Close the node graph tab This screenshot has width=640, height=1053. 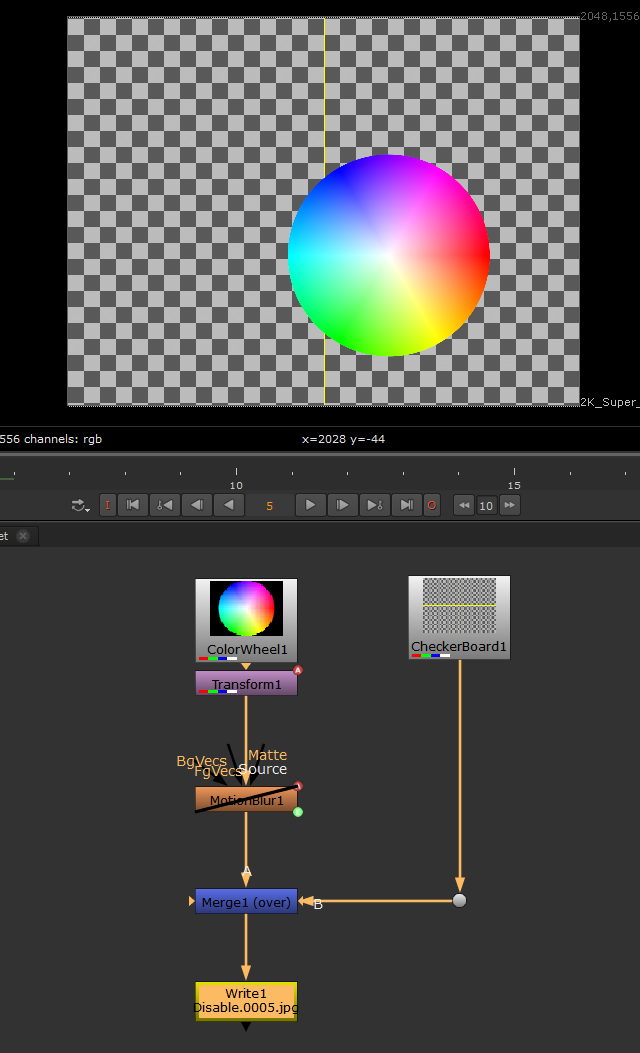23,536
